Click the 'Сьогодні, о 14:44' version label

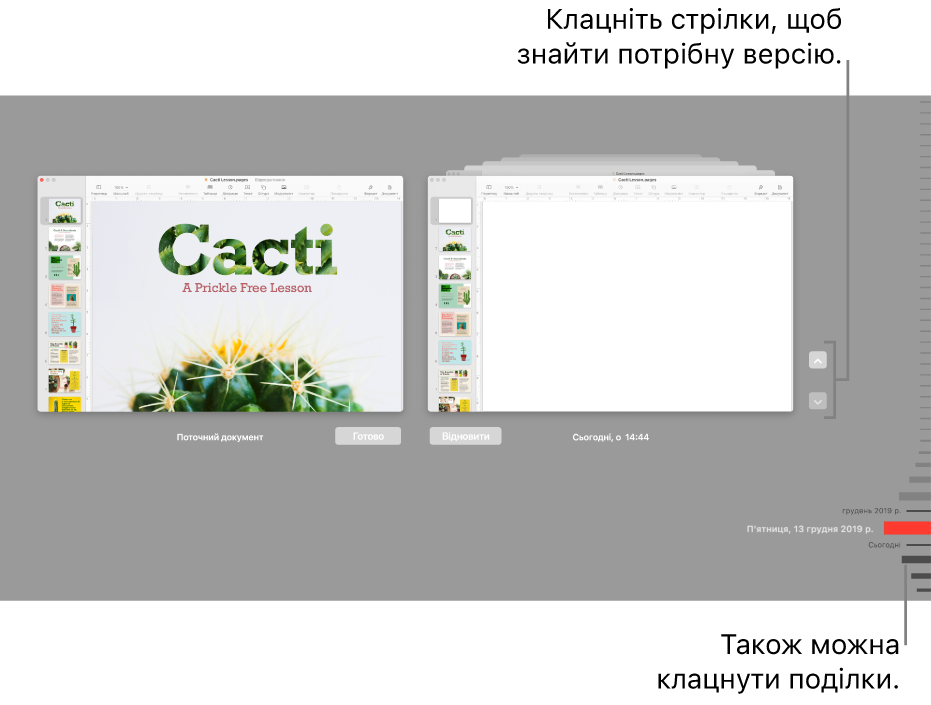[x=610, y=437]
